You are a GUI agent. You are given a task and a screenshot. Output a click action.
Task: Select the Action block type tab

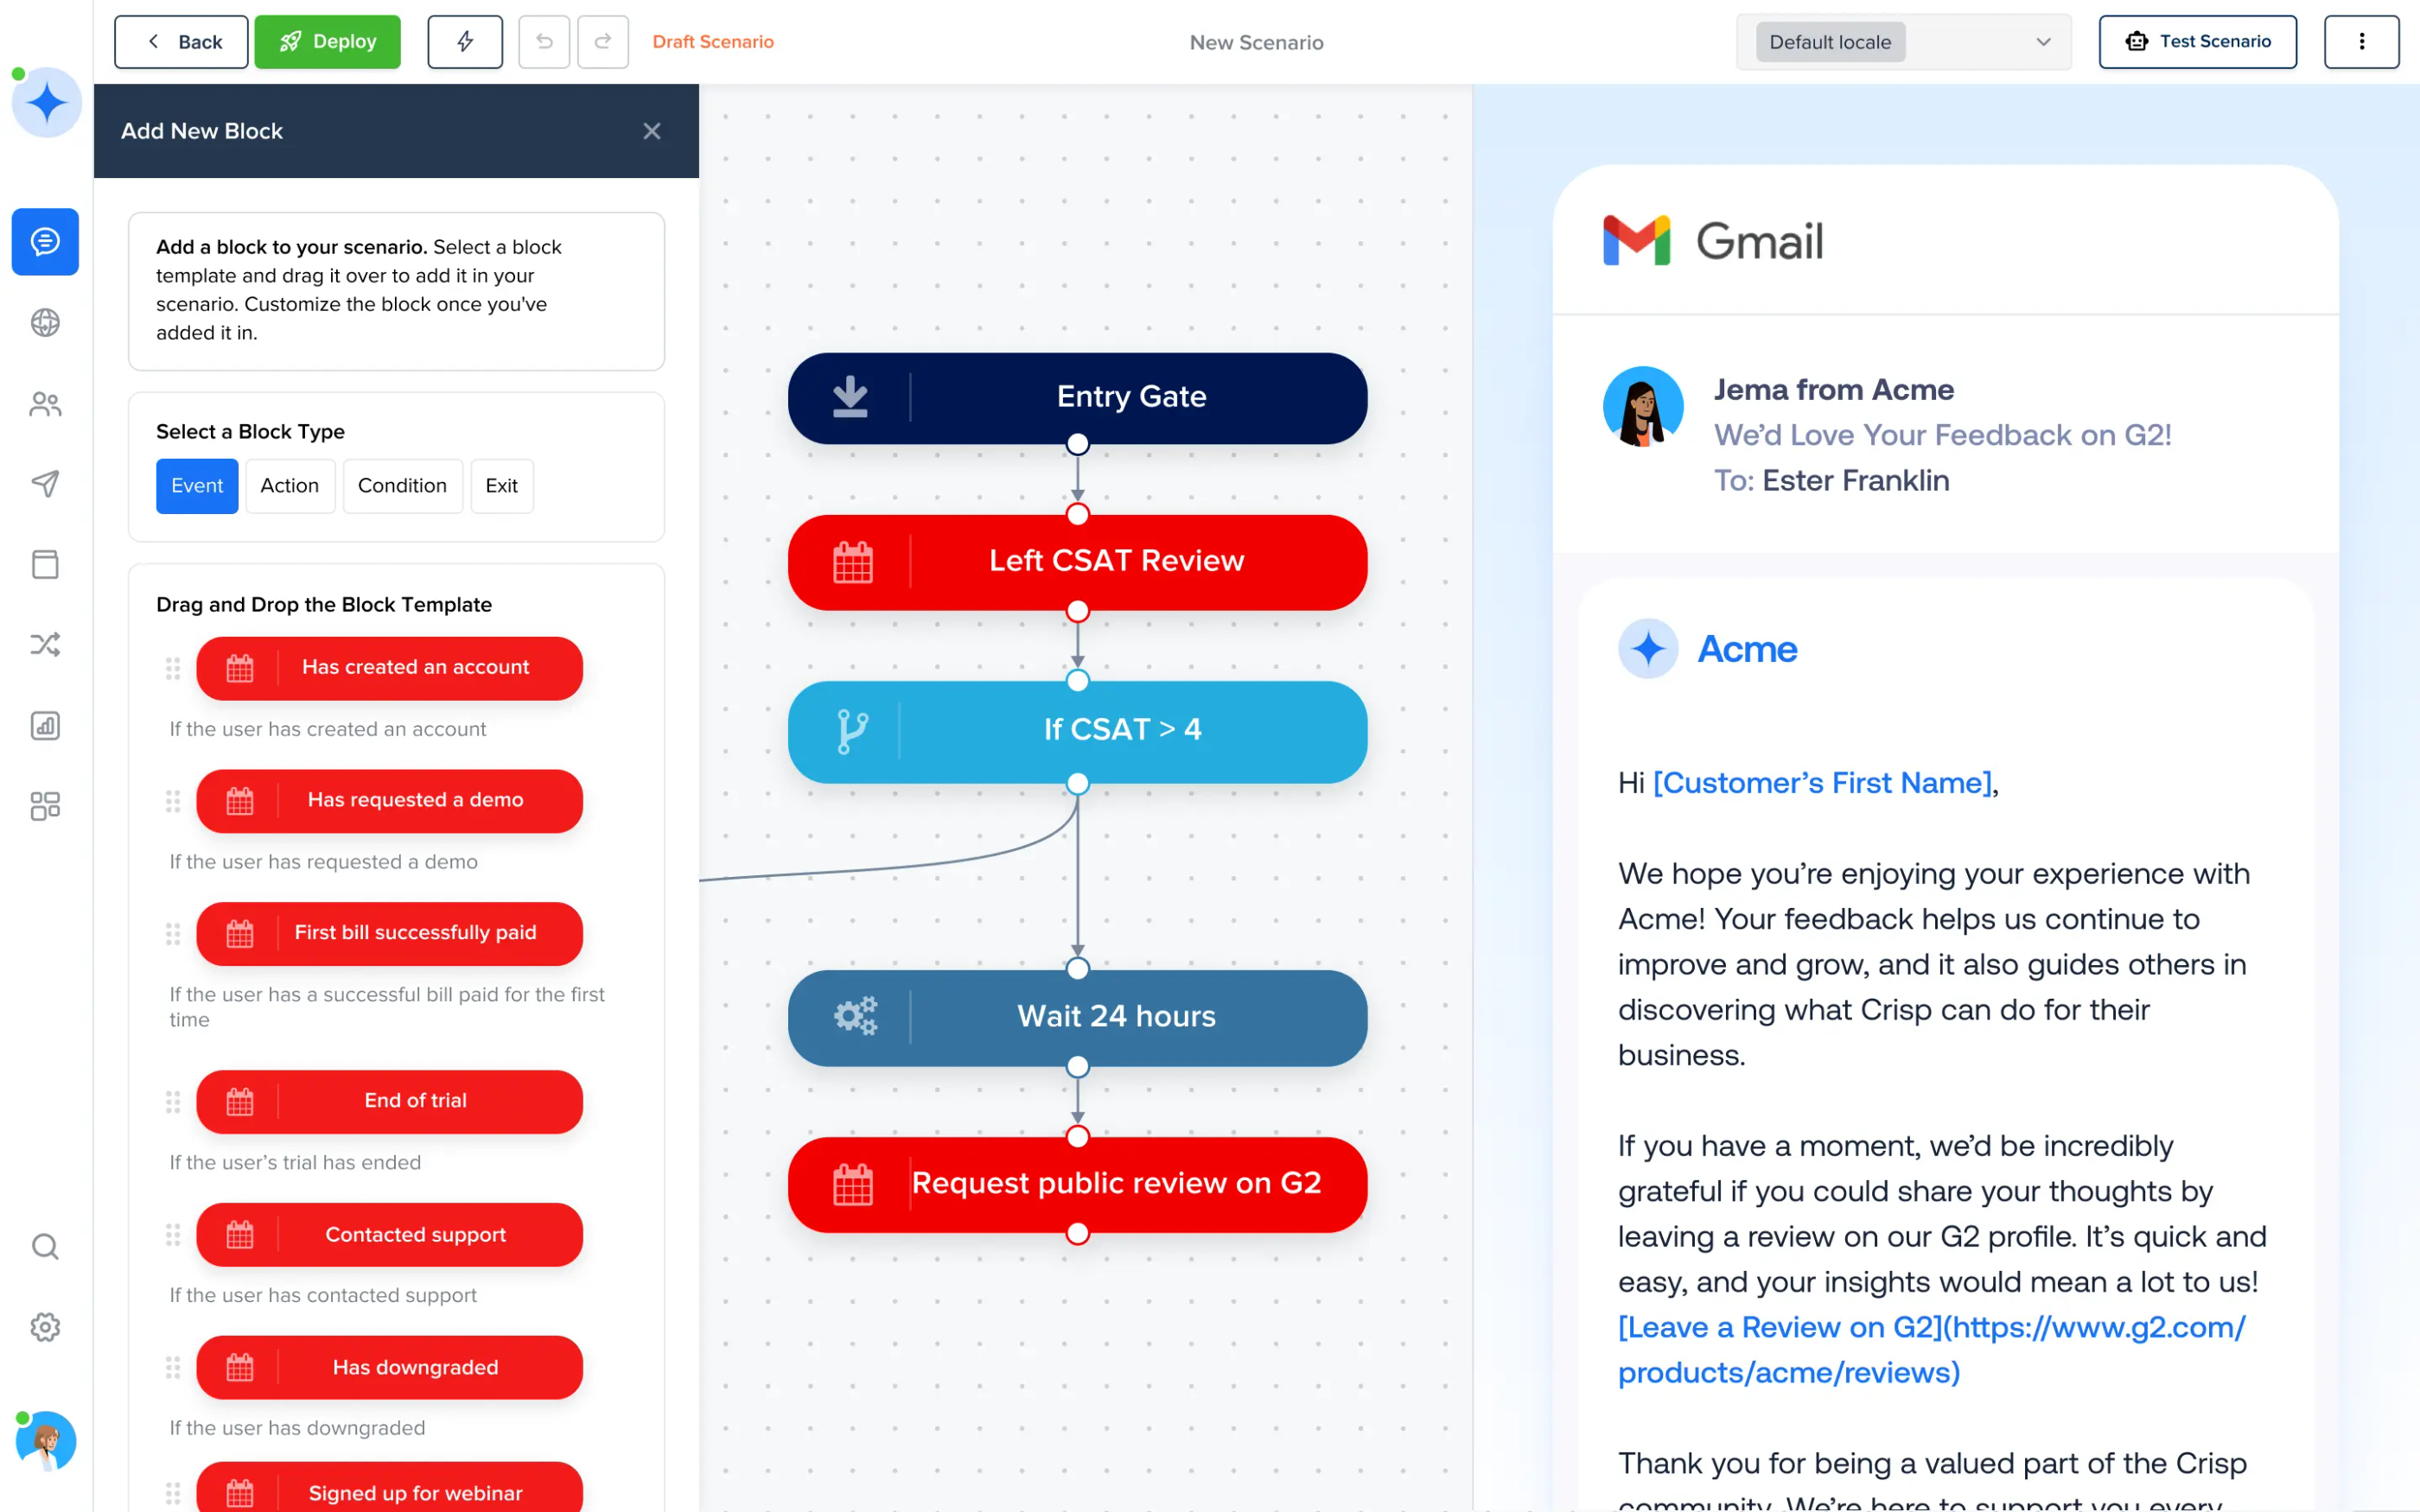288,484
